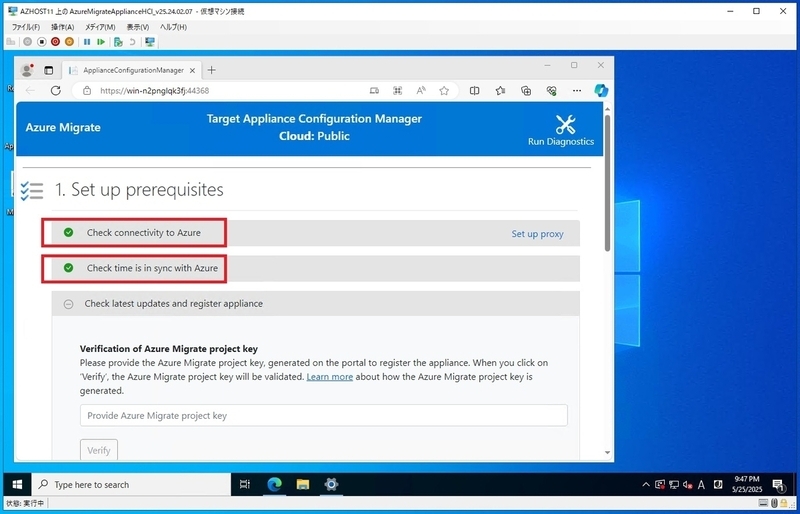Open Task View on taskbar
Screen dimensions: 800x514
point(245,484)
